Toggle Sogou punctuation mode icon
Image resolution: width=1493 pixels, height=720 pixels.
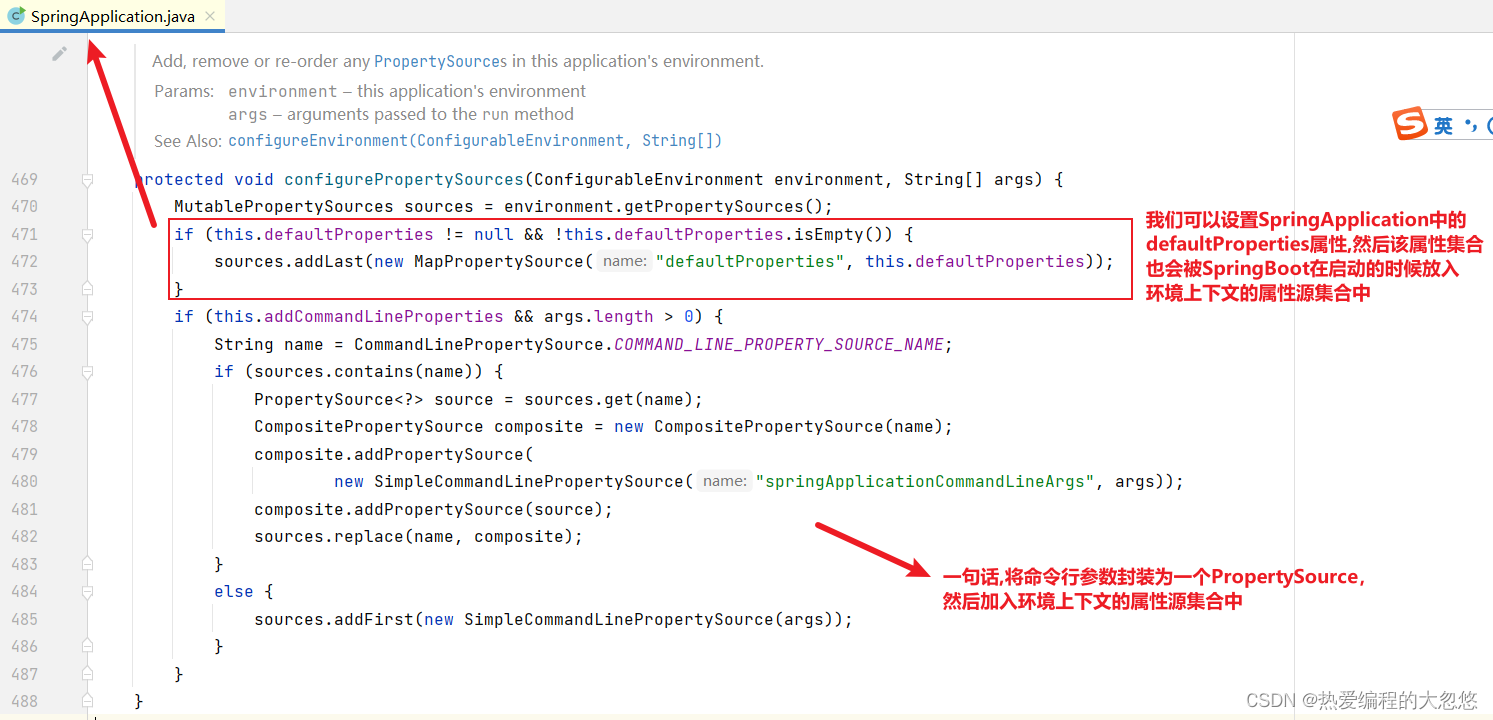click(1470, 126)
